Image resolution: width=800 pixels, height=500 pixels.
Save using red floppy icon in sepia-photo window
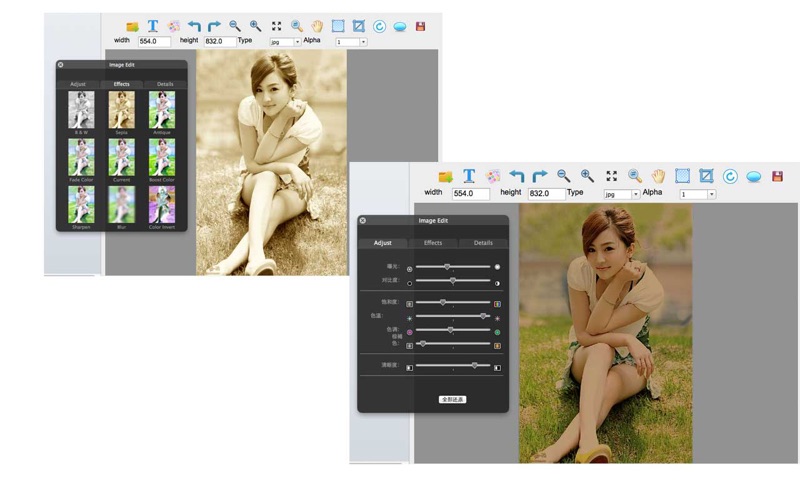pos(420,27)
